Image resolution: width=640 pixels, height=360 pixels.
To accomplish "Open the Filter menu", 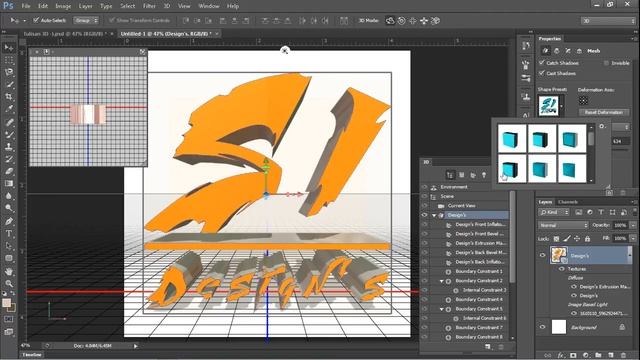I will (149, 6).
